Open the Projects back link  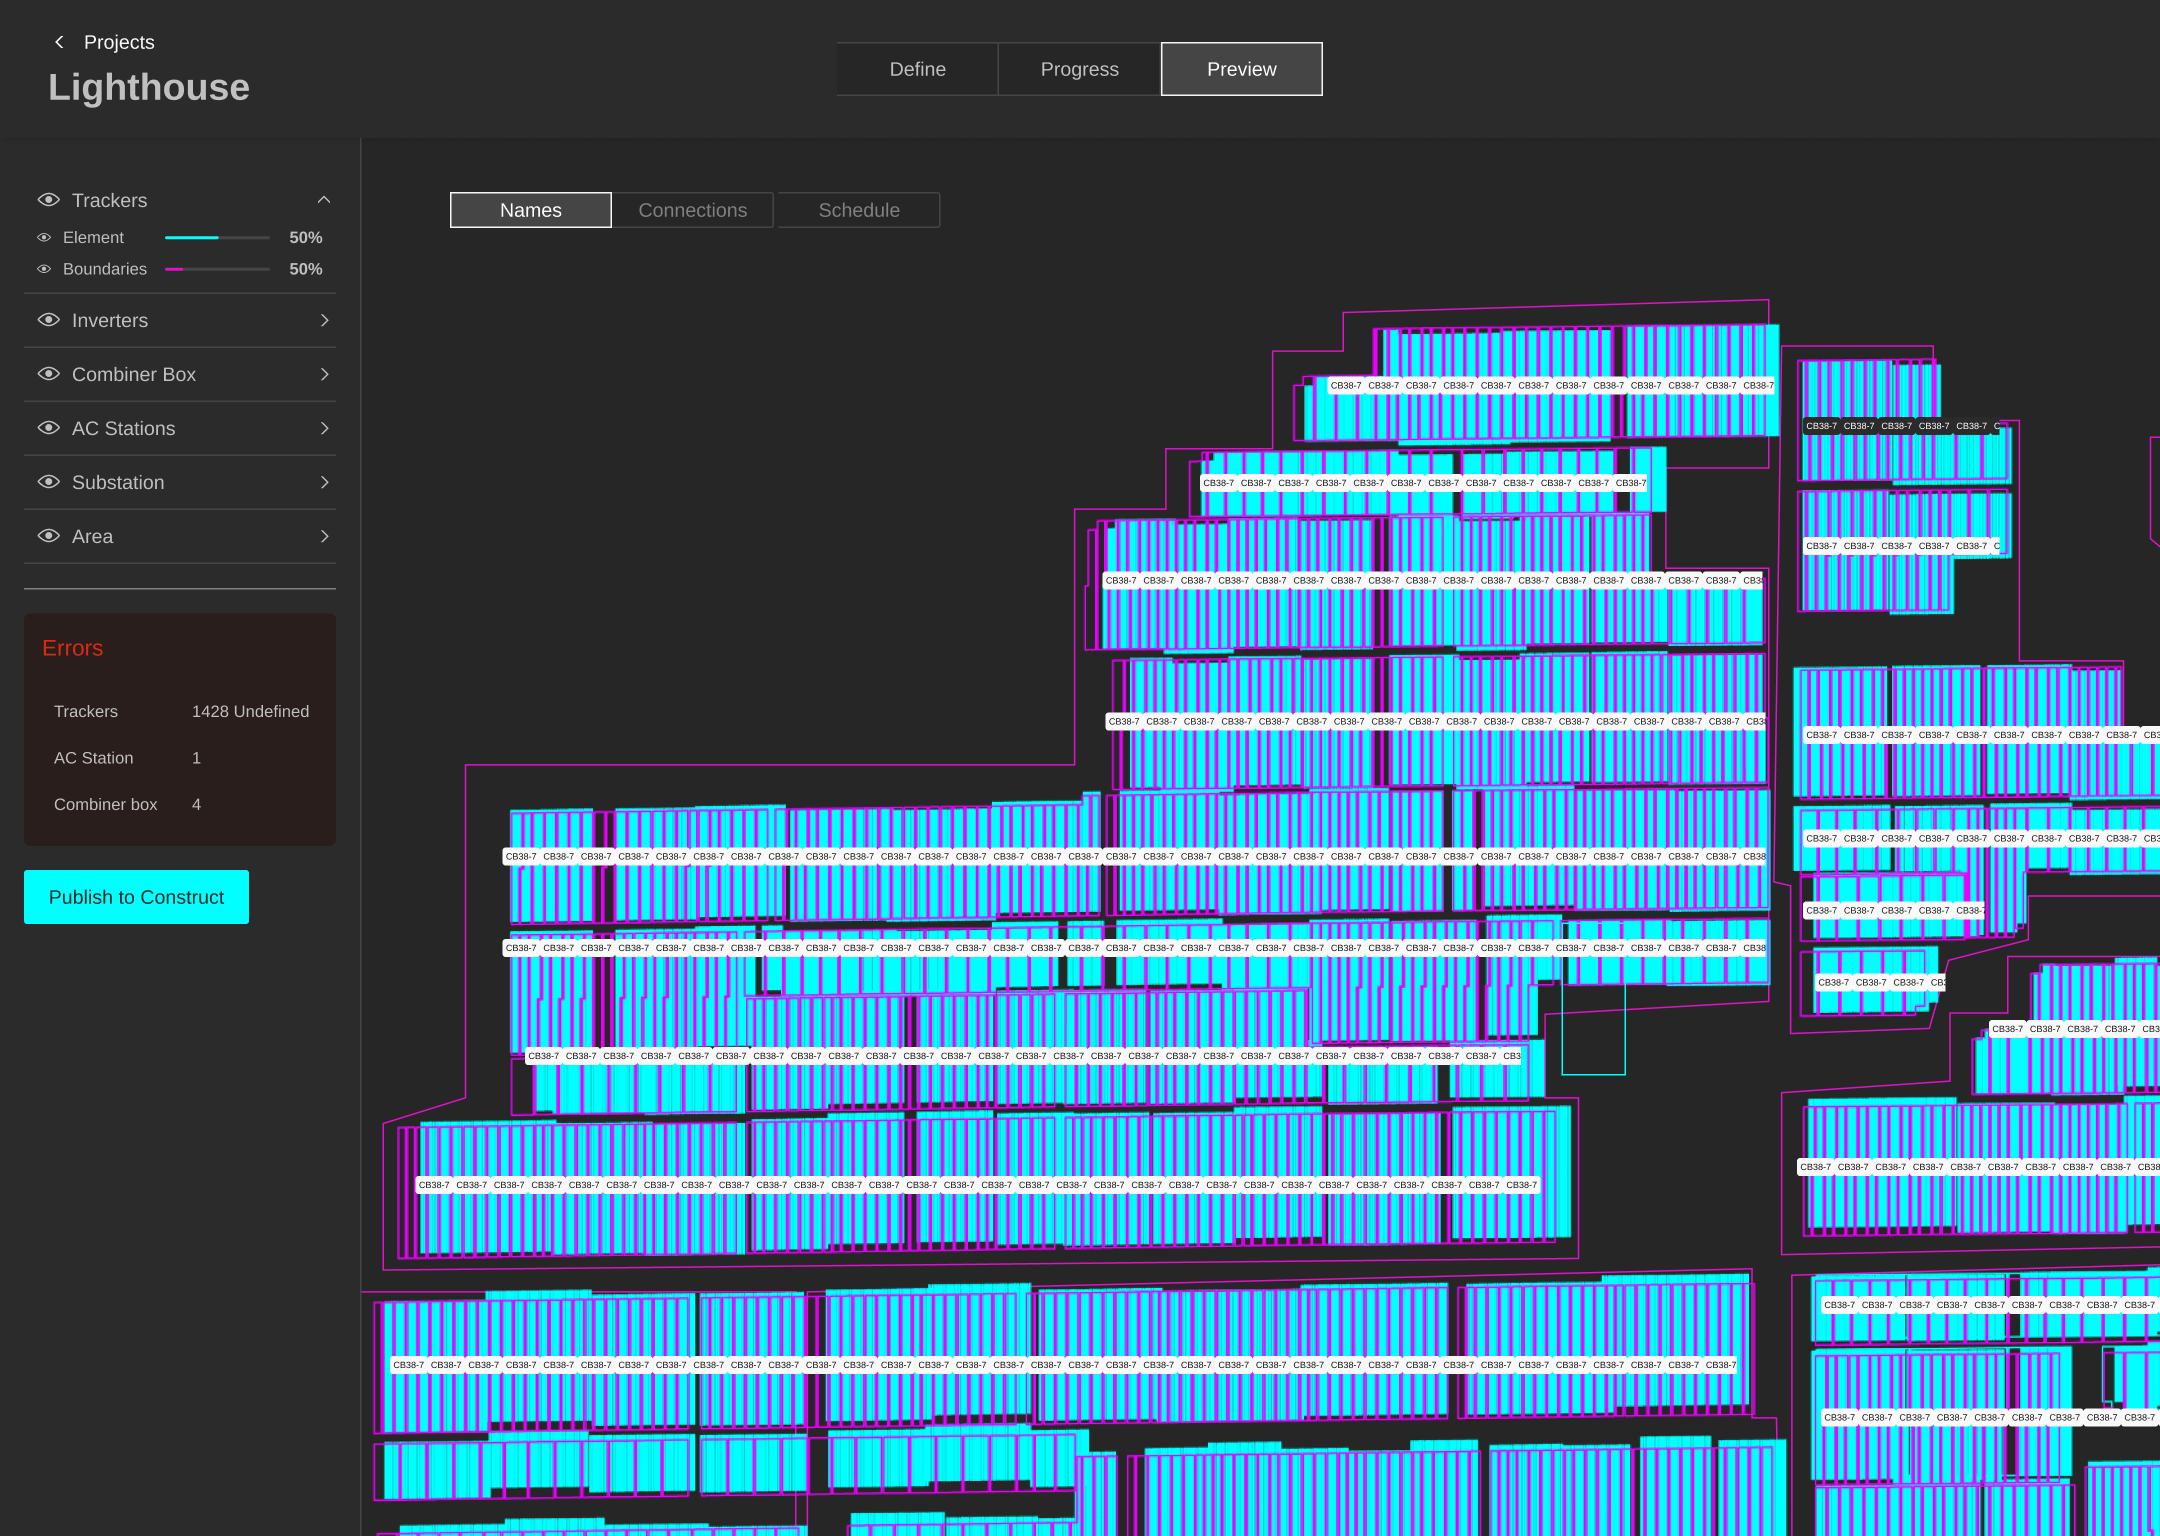(119, 42)
